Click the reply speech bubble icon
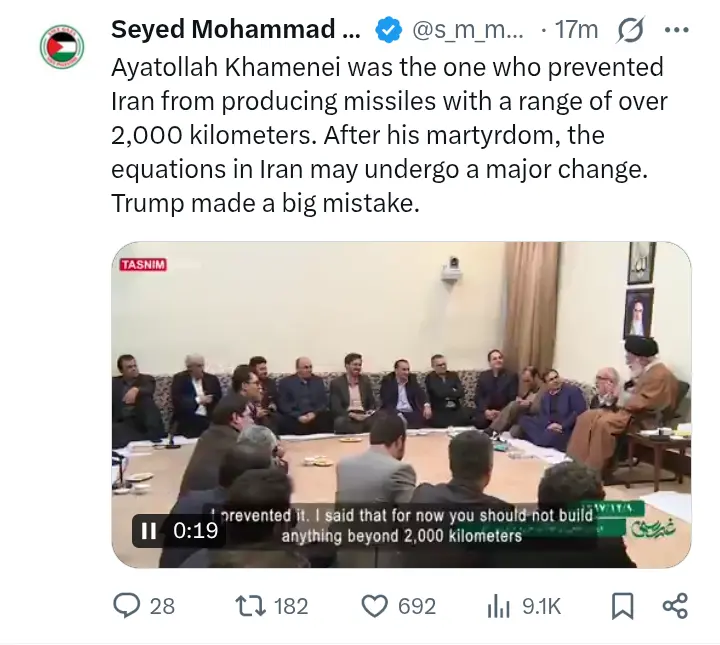This screenshot has width=720, height=645. pyautogui.click(x=129, y=605)
